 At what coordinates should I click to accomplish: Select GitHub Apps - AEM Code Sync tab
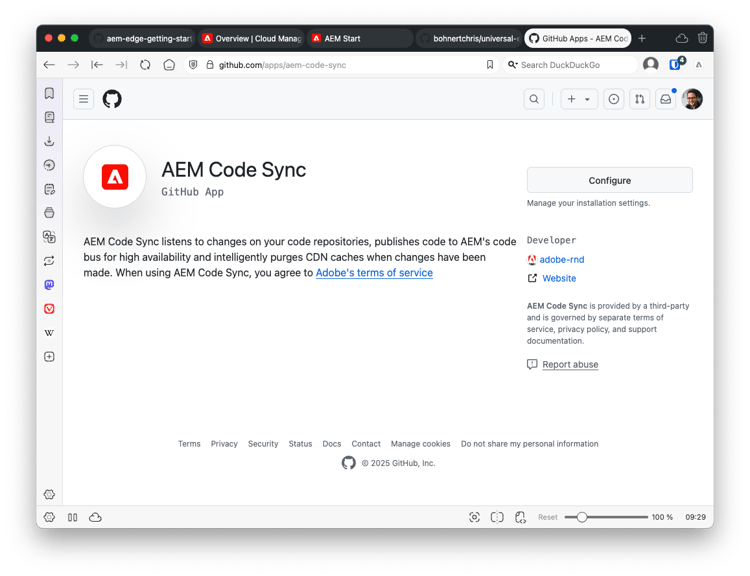(x=578, y=38)
